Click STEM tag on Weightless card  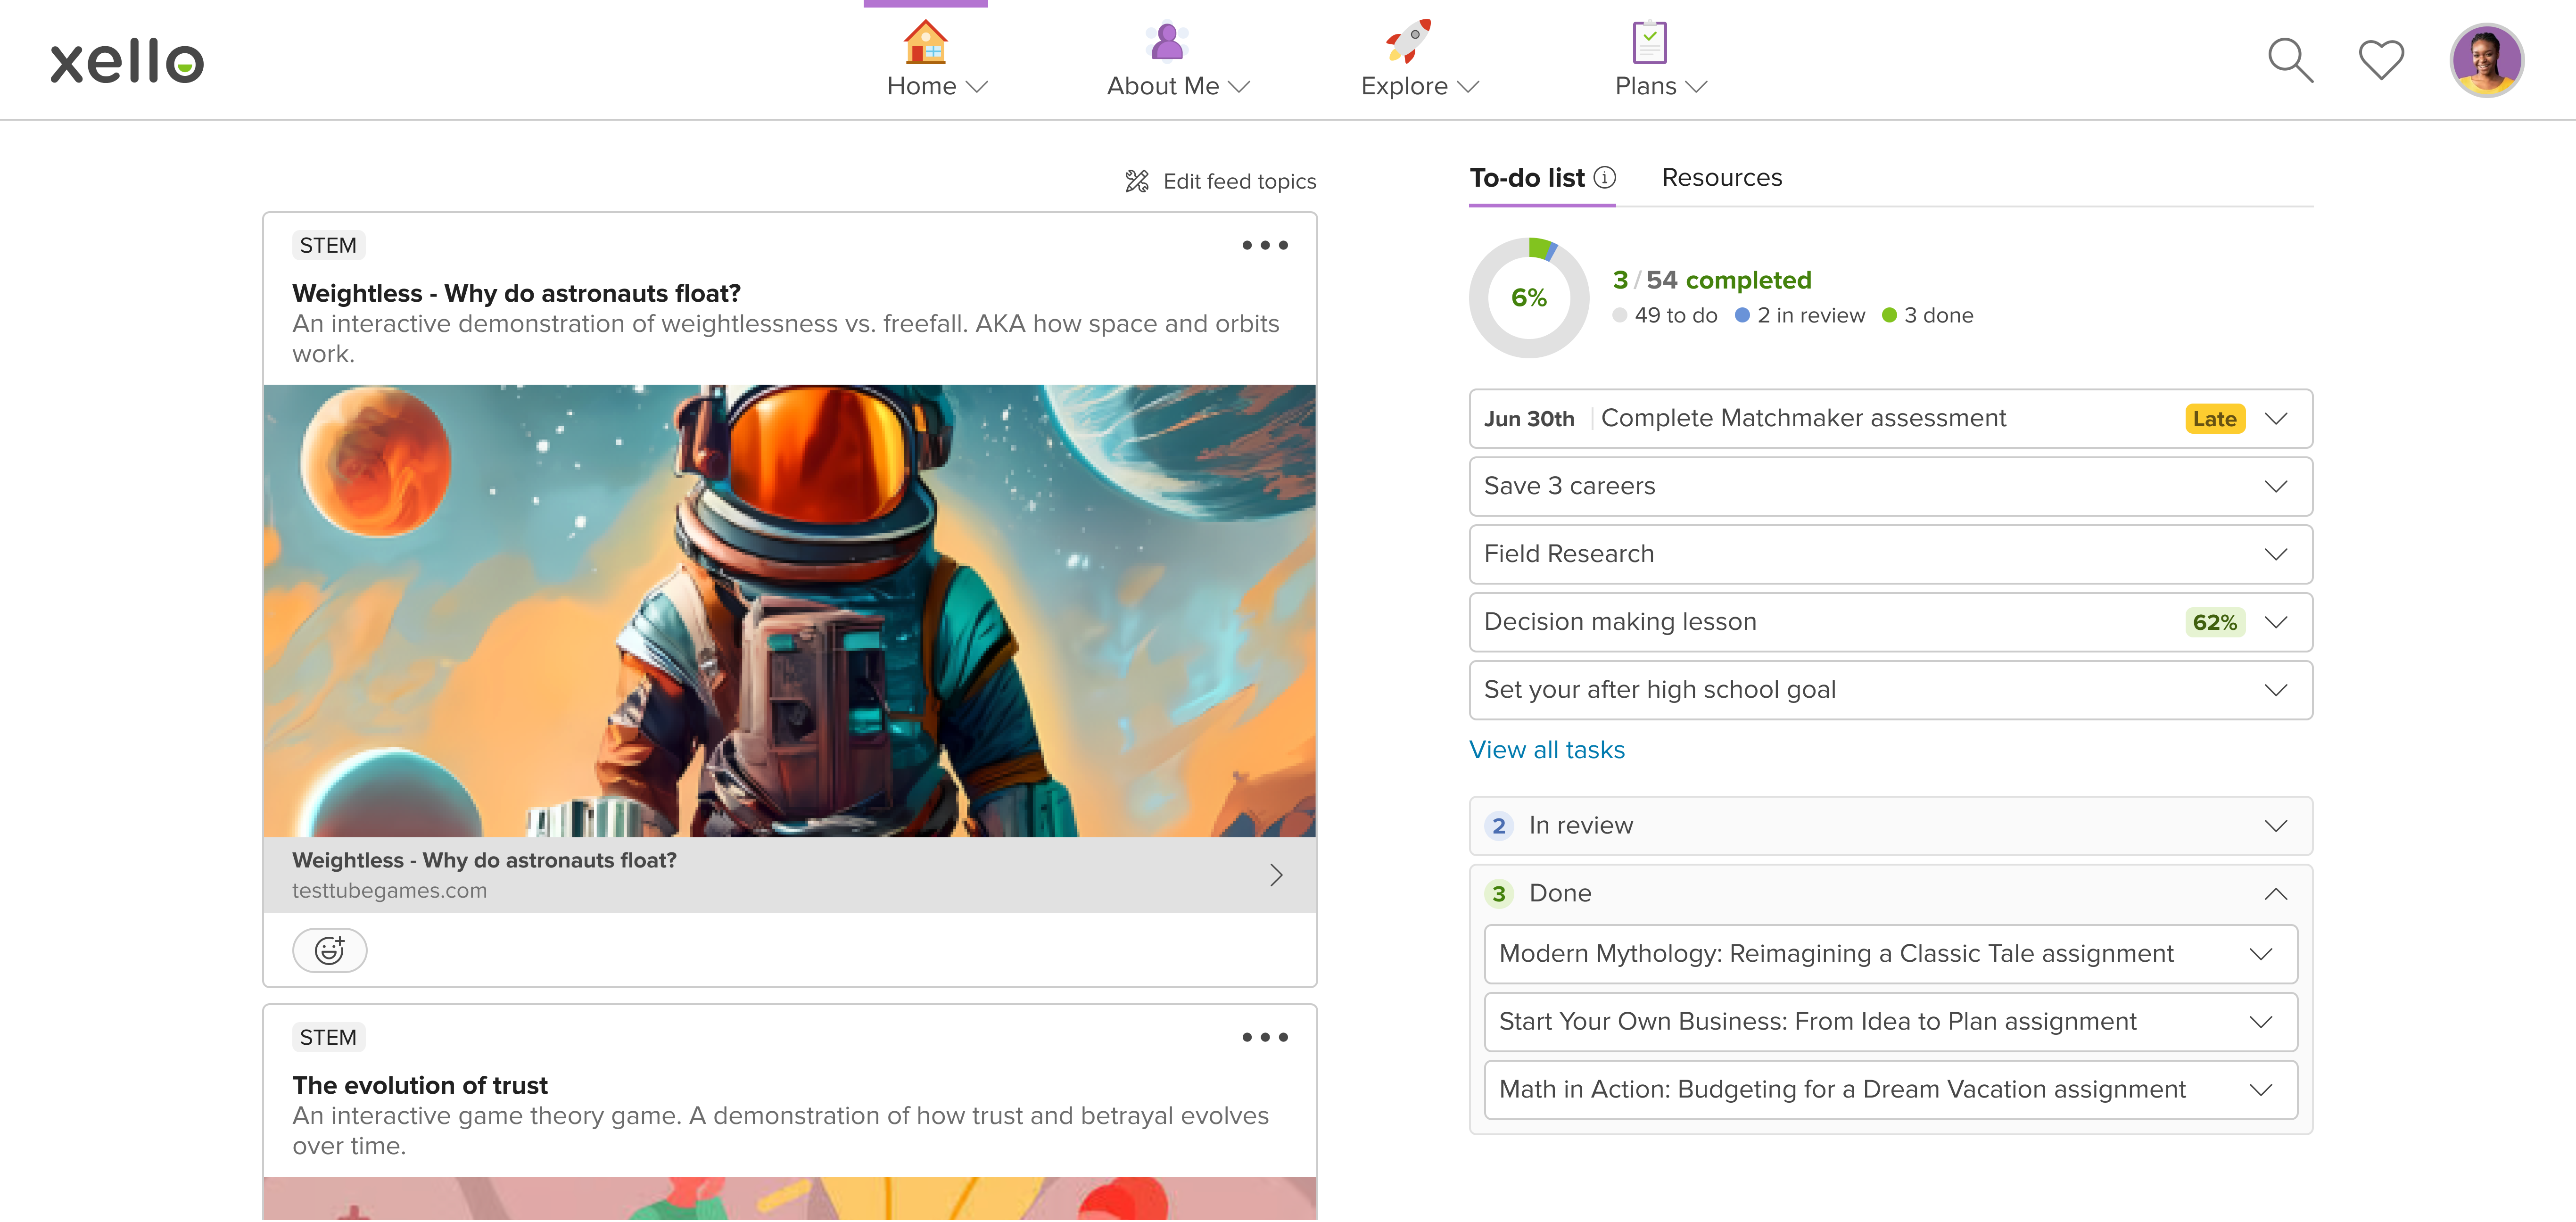(x=328, y=245)
